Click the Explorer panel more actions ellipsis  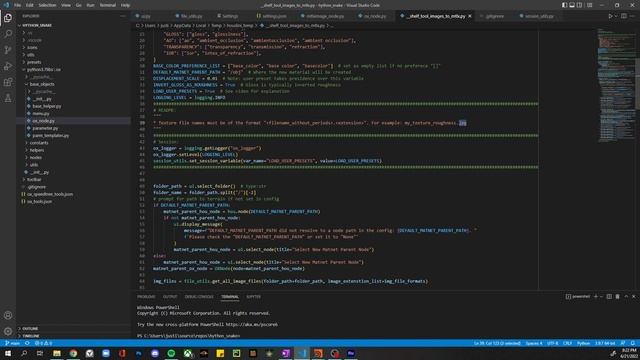tap(123, 16)
